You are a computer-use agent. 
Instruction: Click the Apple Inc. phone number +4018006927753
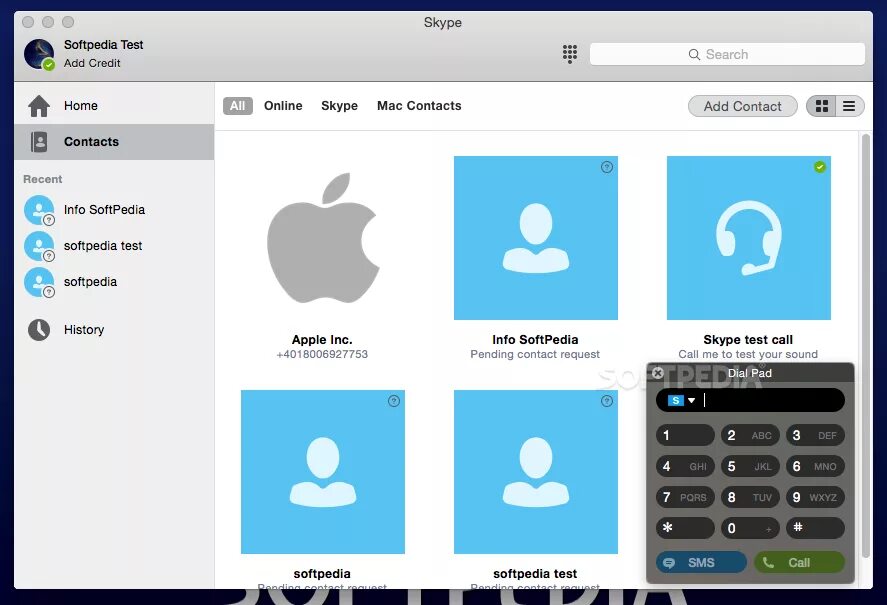click(x=322, y=354)
